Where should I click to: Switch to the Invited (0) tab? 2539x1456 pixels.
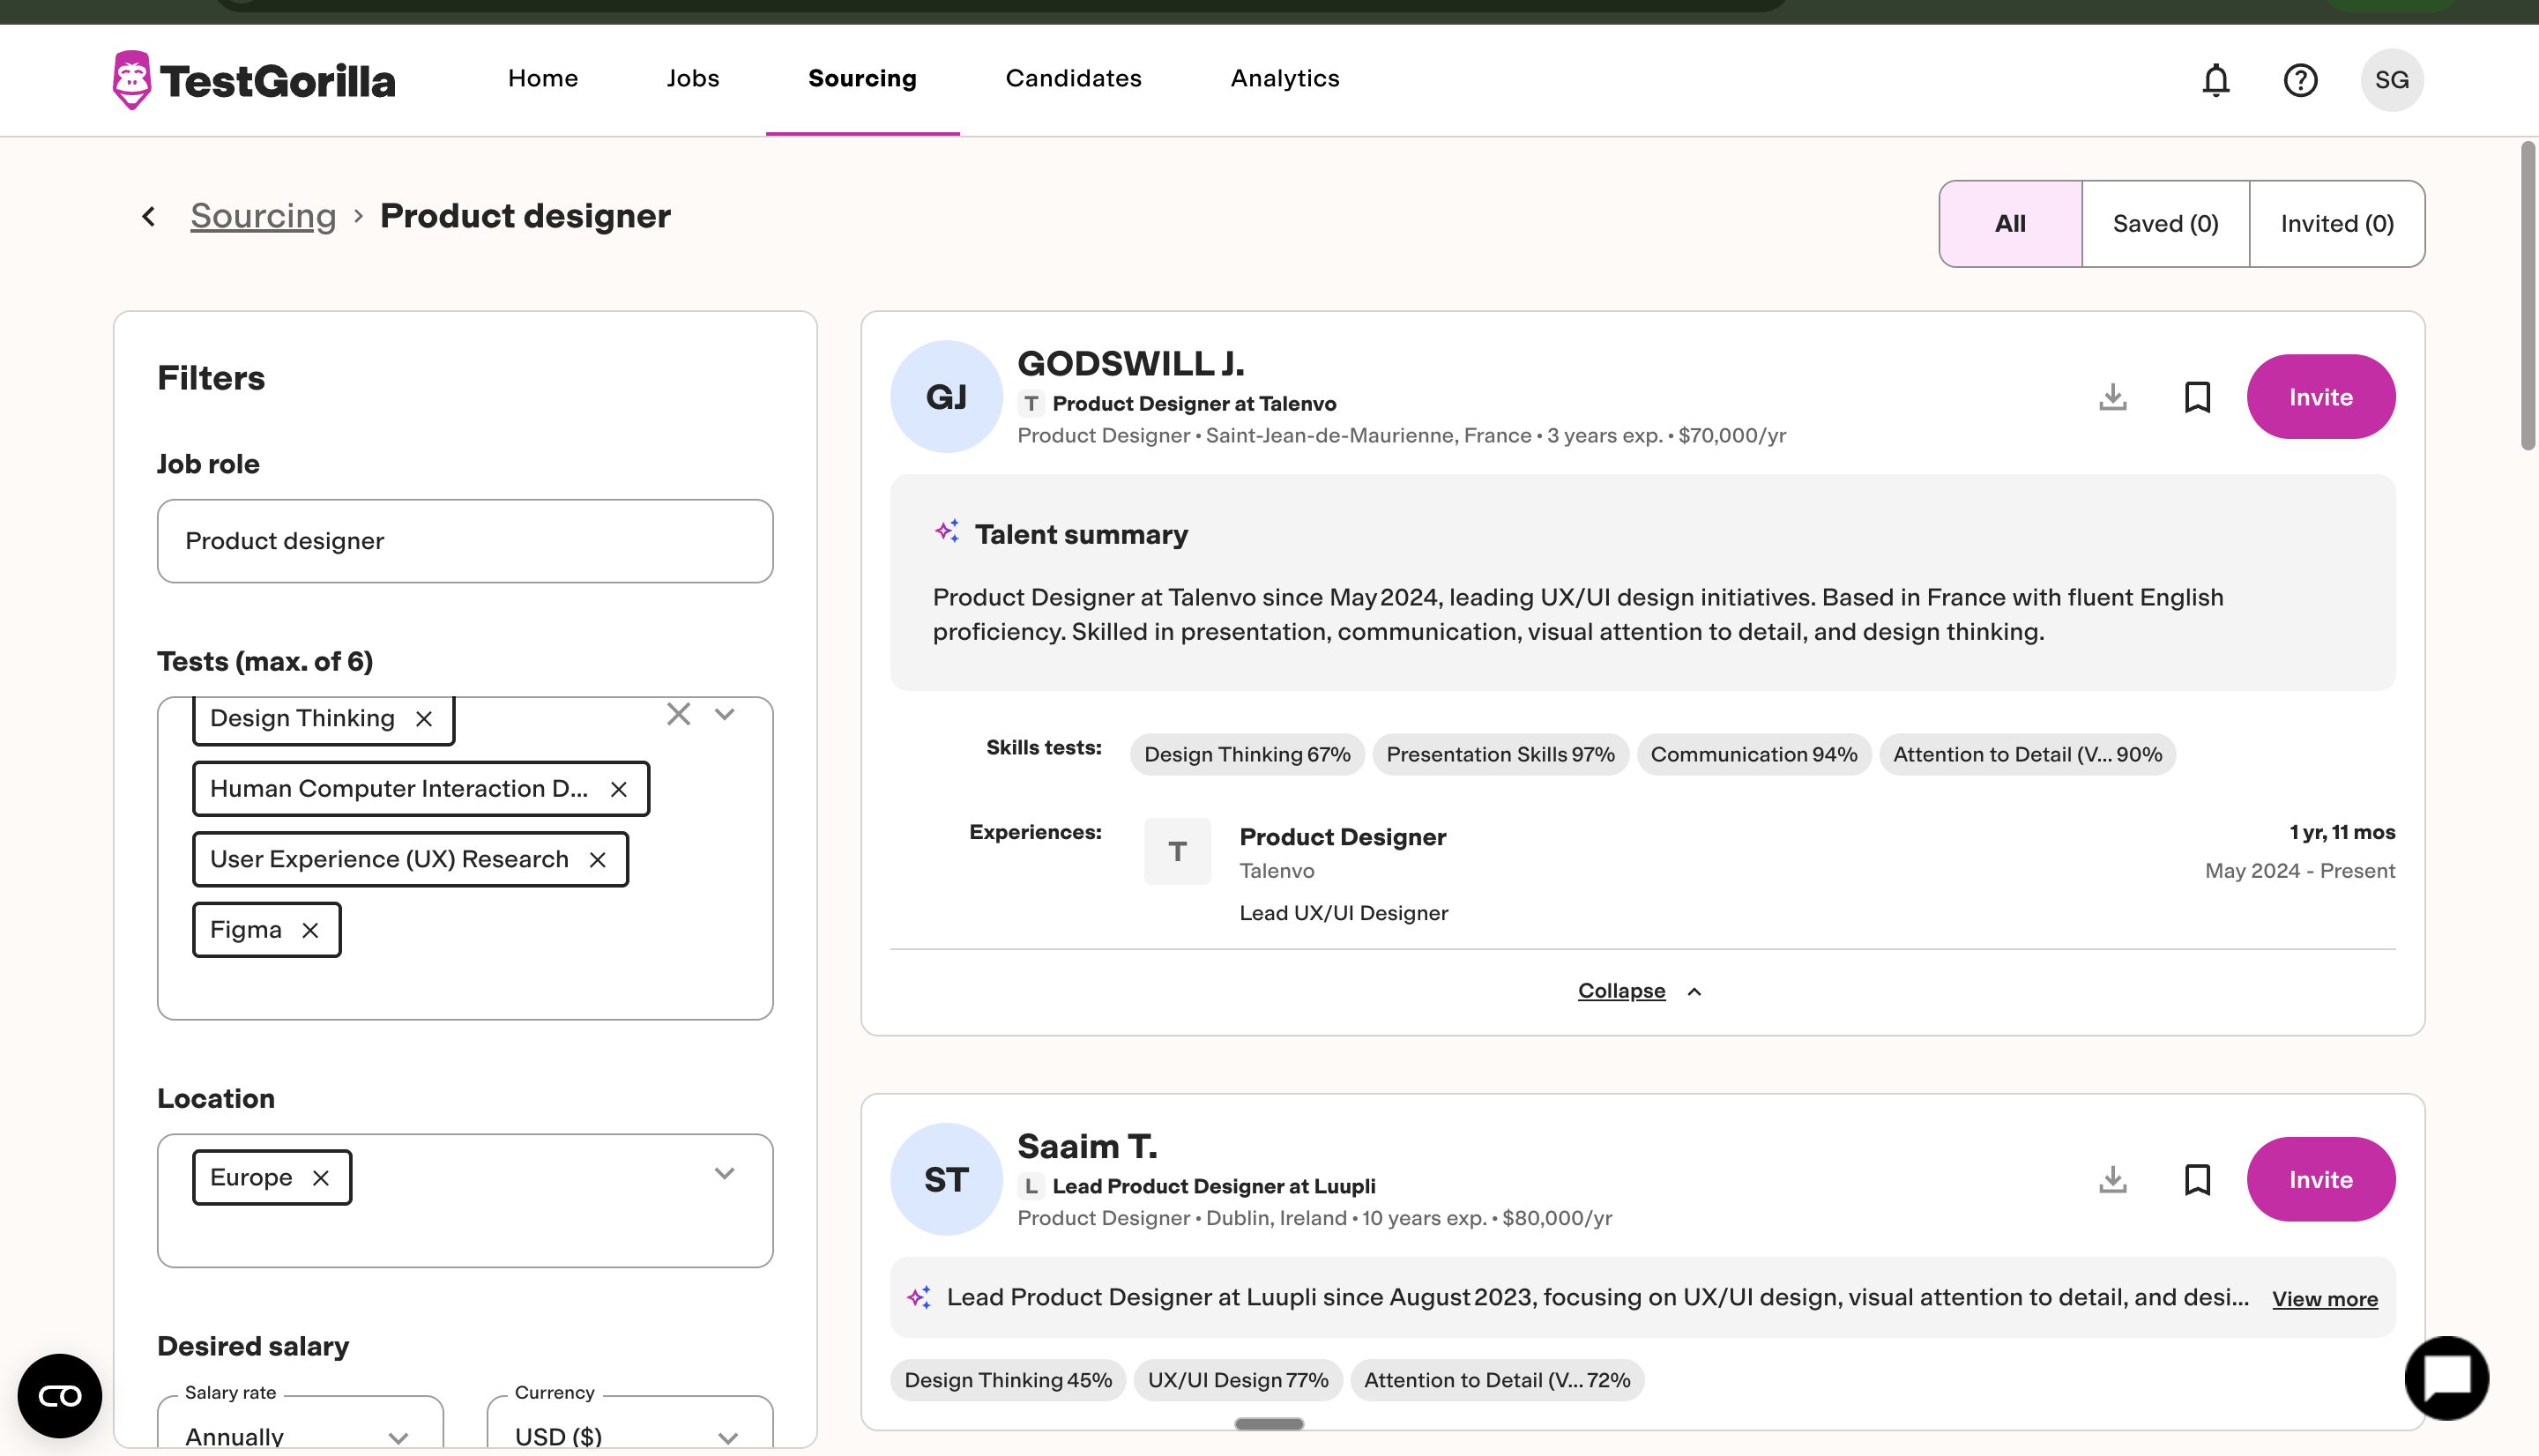tap(2337, 224)
